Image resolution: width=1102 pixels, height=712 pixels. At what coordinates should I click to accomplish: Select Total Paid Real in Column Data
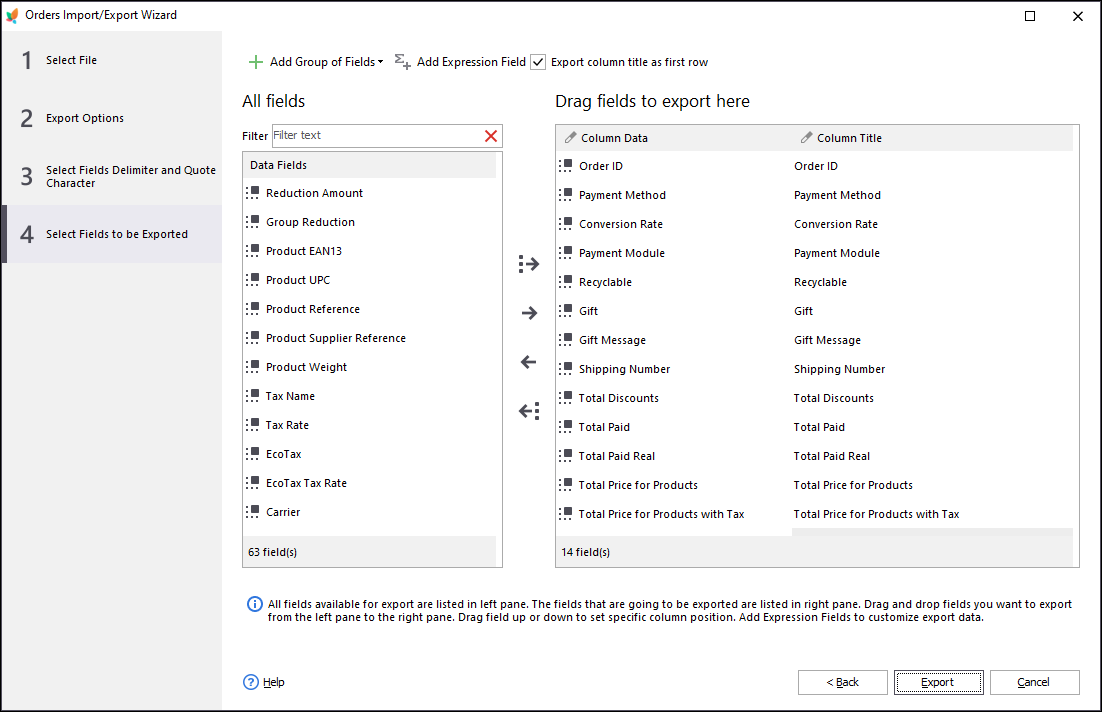pos(616,456)
